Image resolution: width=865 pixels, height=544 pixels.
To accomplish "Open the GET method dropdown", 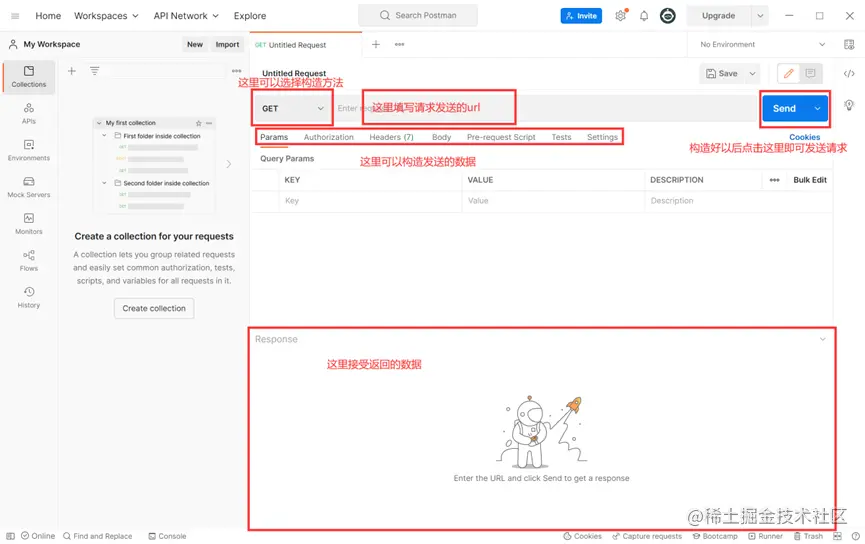I will click(x=292, y=108).
